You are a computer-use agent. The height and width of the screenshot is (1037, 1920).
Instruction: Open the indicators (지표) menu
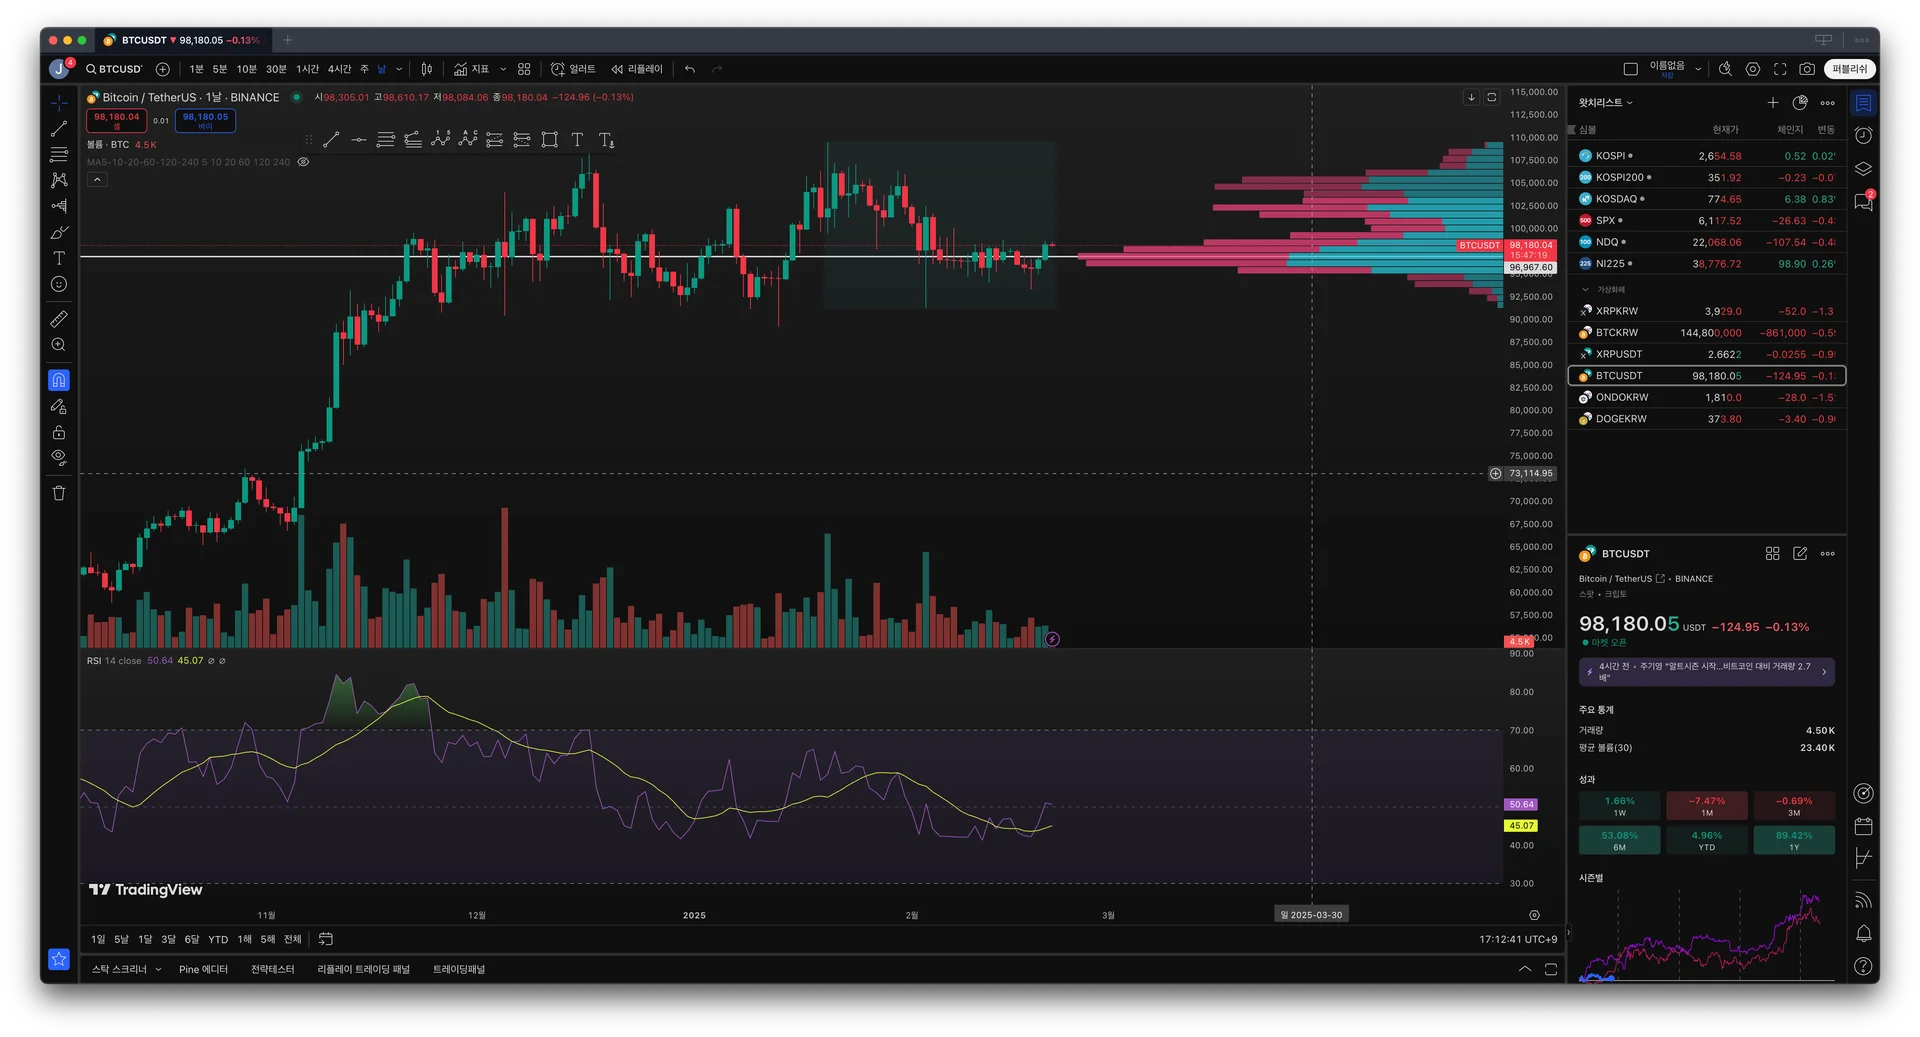(471, 69)
